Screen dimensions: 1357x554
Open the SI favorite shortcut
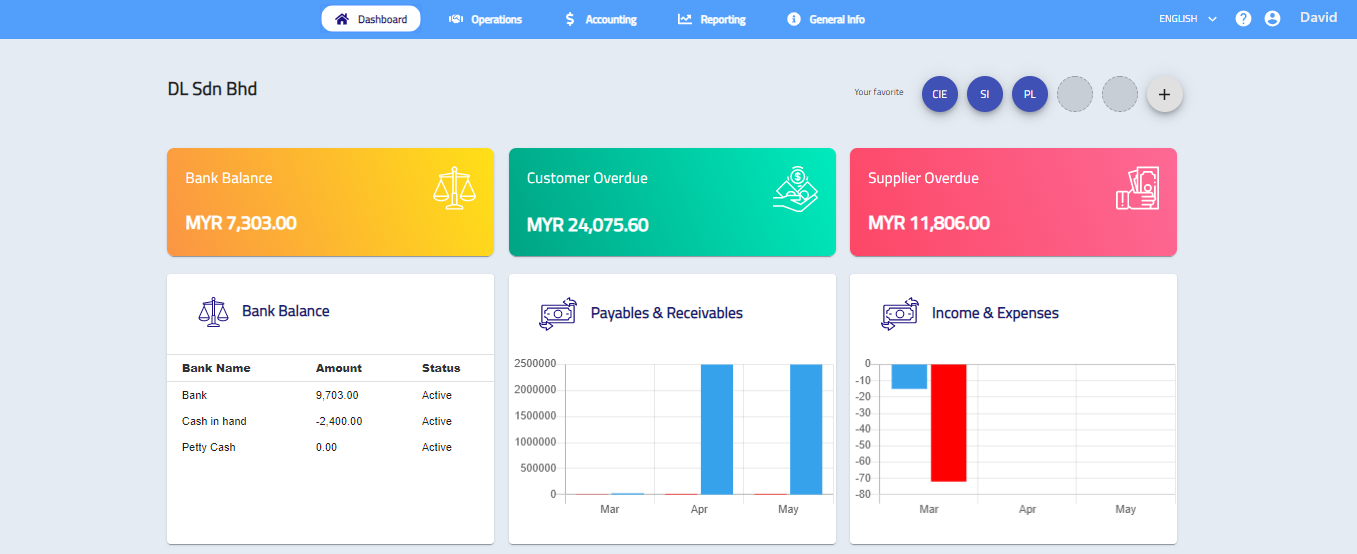click(x=985, y=94)
